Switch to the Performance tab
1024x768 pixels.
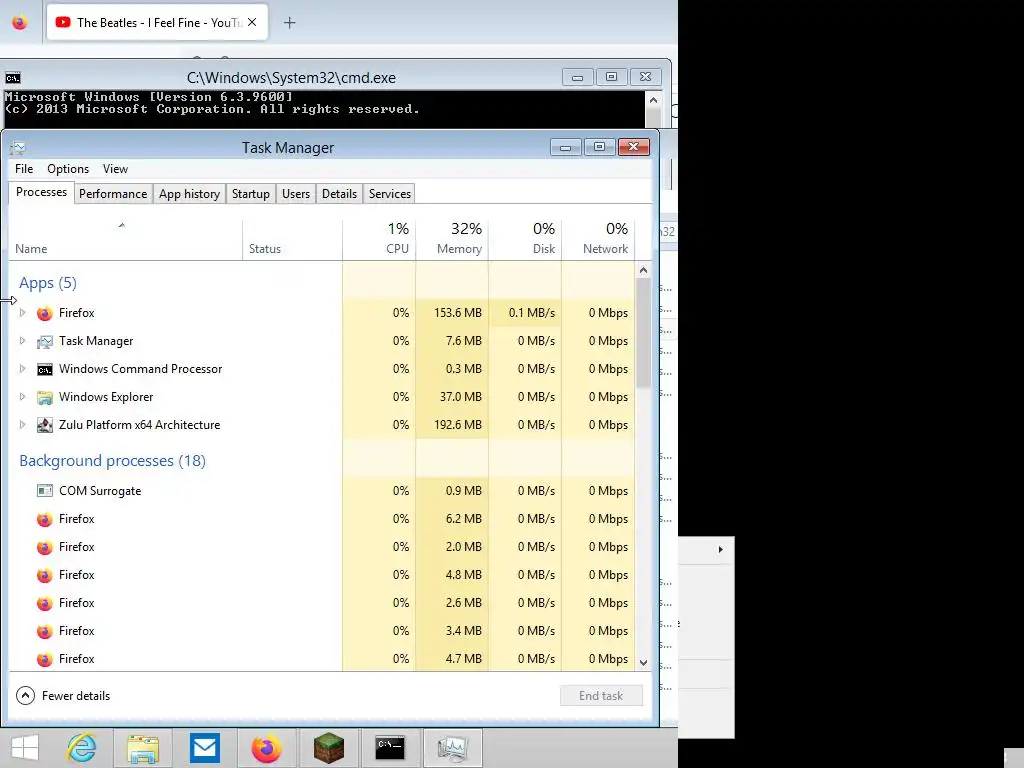pyautogui.click(x=113, y=194)
